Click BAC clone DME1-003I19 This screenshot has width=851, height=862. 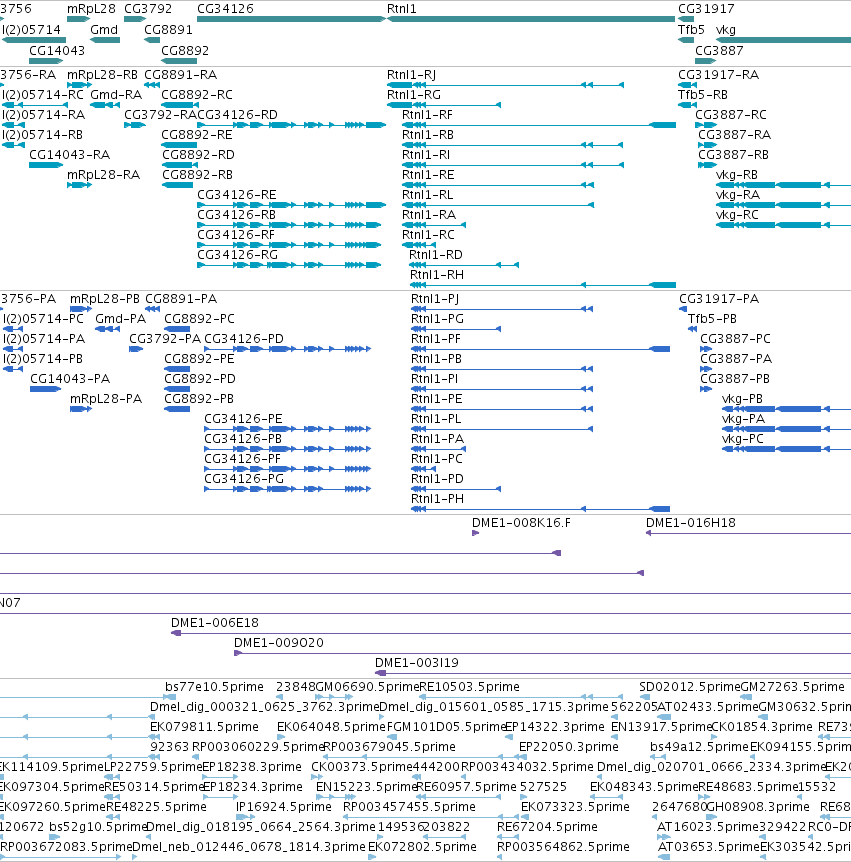[x=417, y=663]
